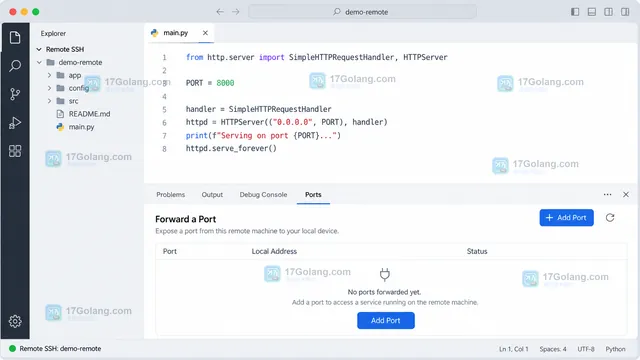Screen dimensions: 640x360
Task: Open the Extensions blocks icon
Action: [15, 151]
